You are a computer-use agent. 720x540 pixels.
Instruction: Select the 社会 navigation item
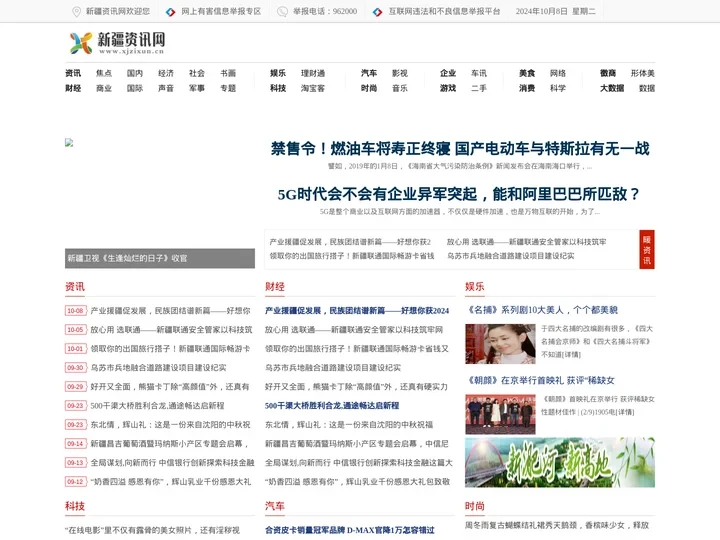pos(197,73)
